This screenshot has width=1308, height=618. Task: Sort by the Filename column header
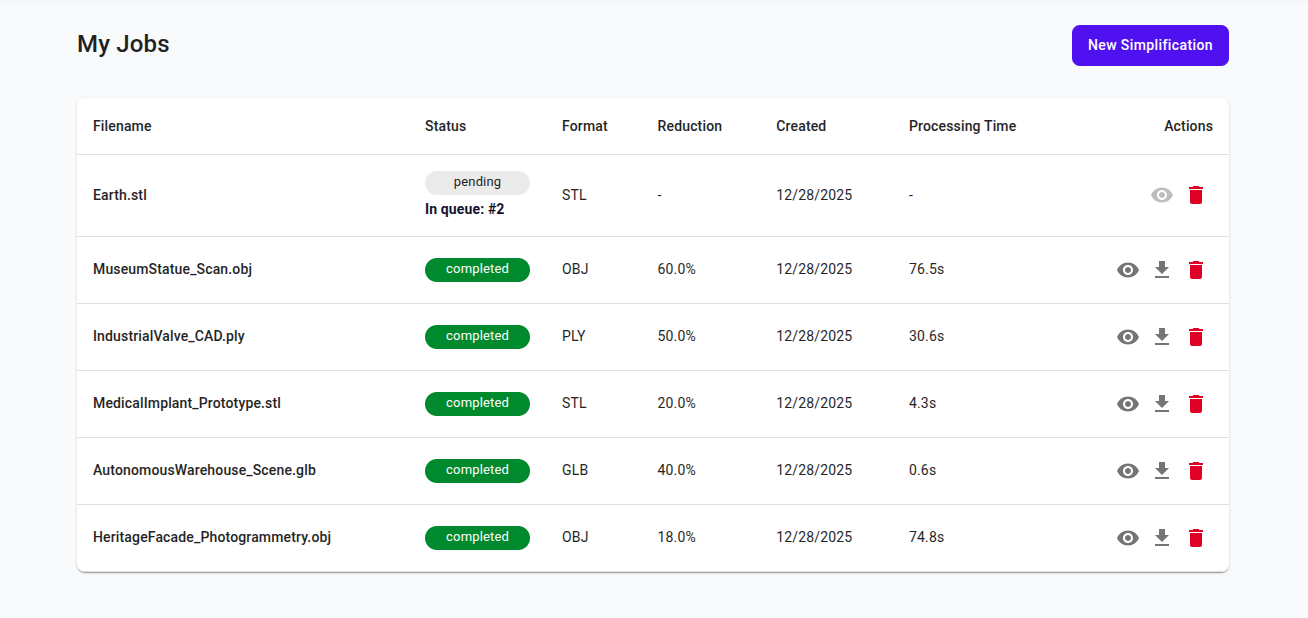pos(122,126)
